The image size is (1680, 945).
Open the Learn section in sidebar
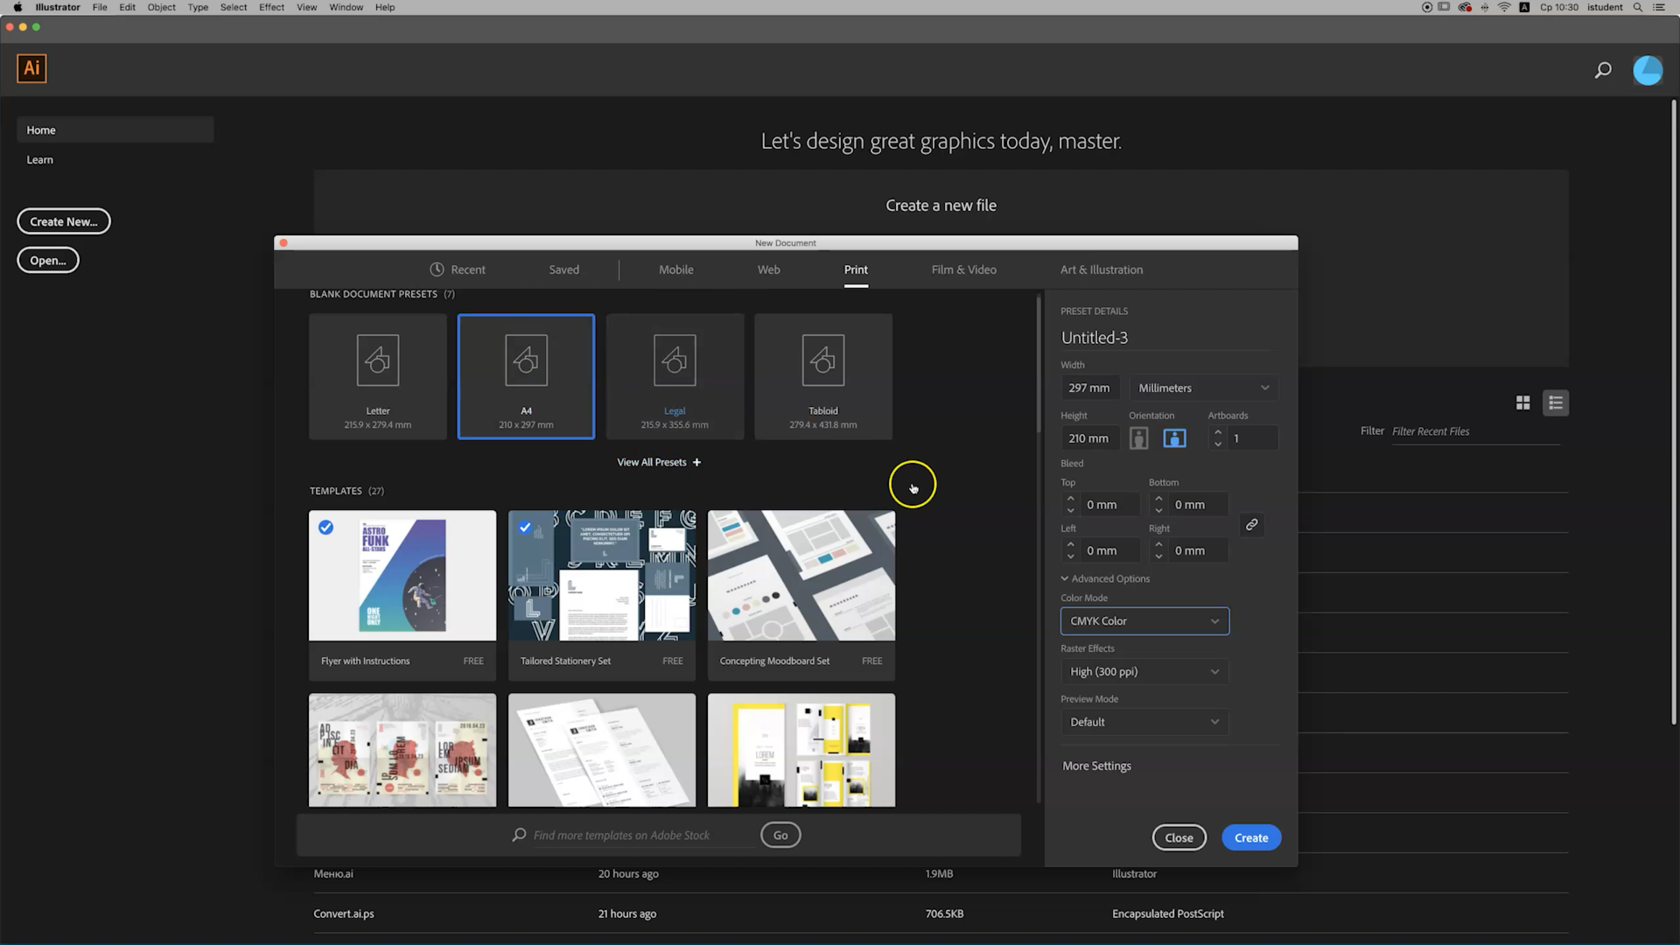click(x=40, y=160)
